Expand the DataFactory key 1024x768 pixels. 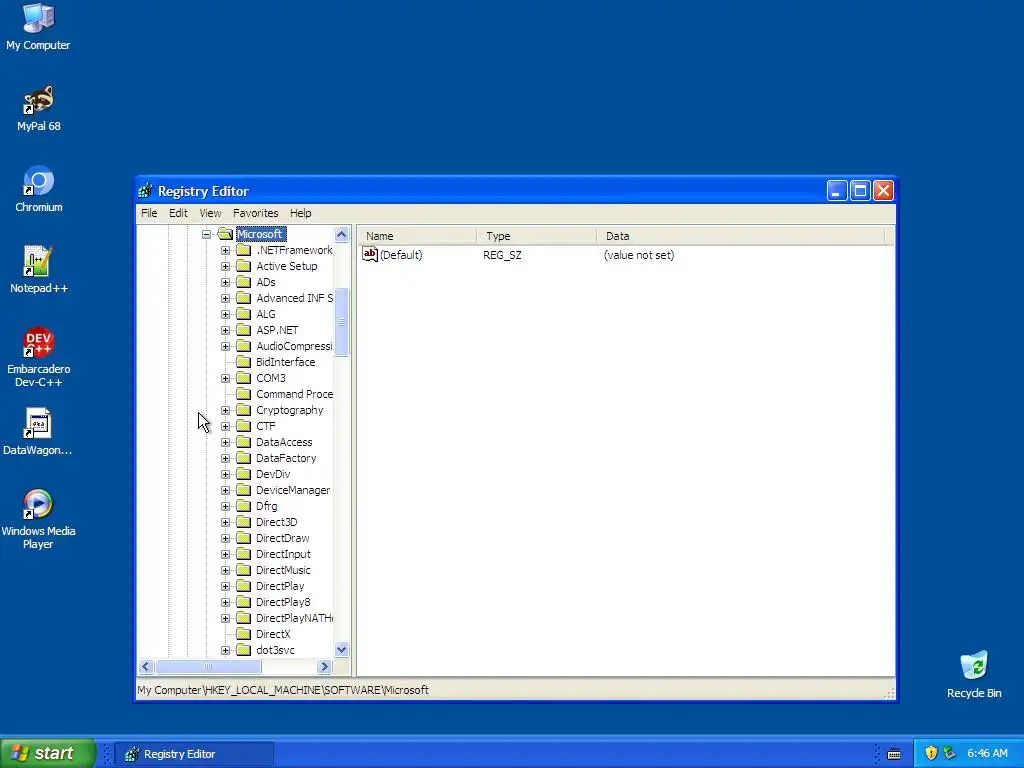pyautogui.click(x=225, y=458)
